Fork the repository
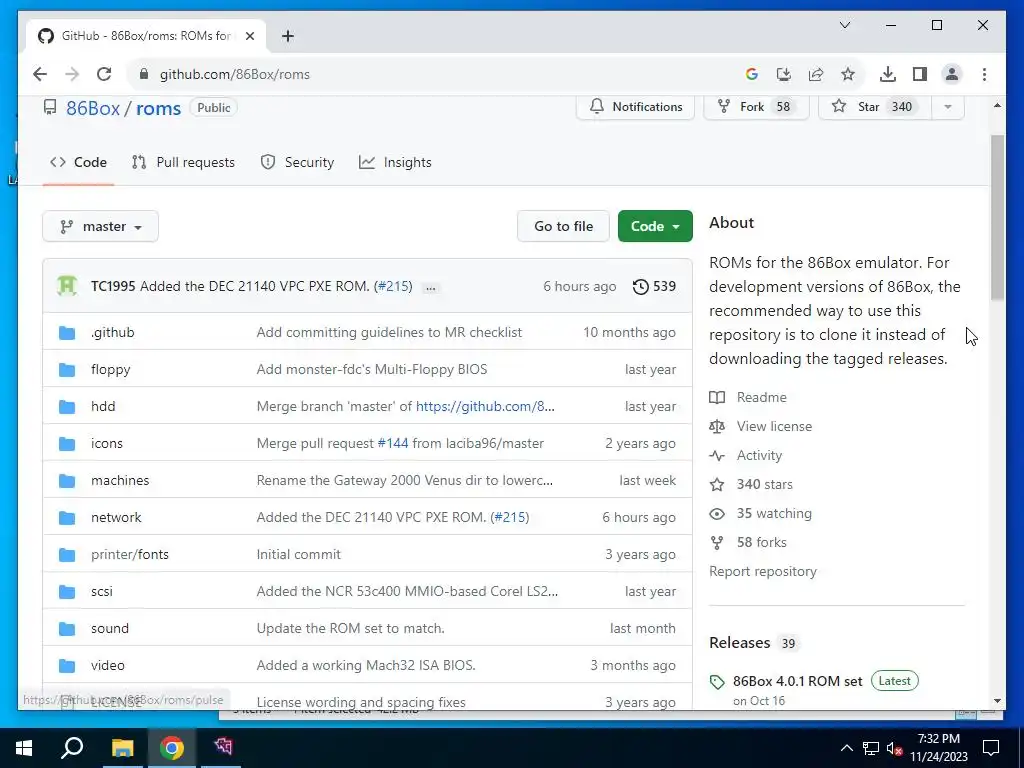The height and width of the screenshot is (768, 1024). pyautogui.click(x=756, y=107)
